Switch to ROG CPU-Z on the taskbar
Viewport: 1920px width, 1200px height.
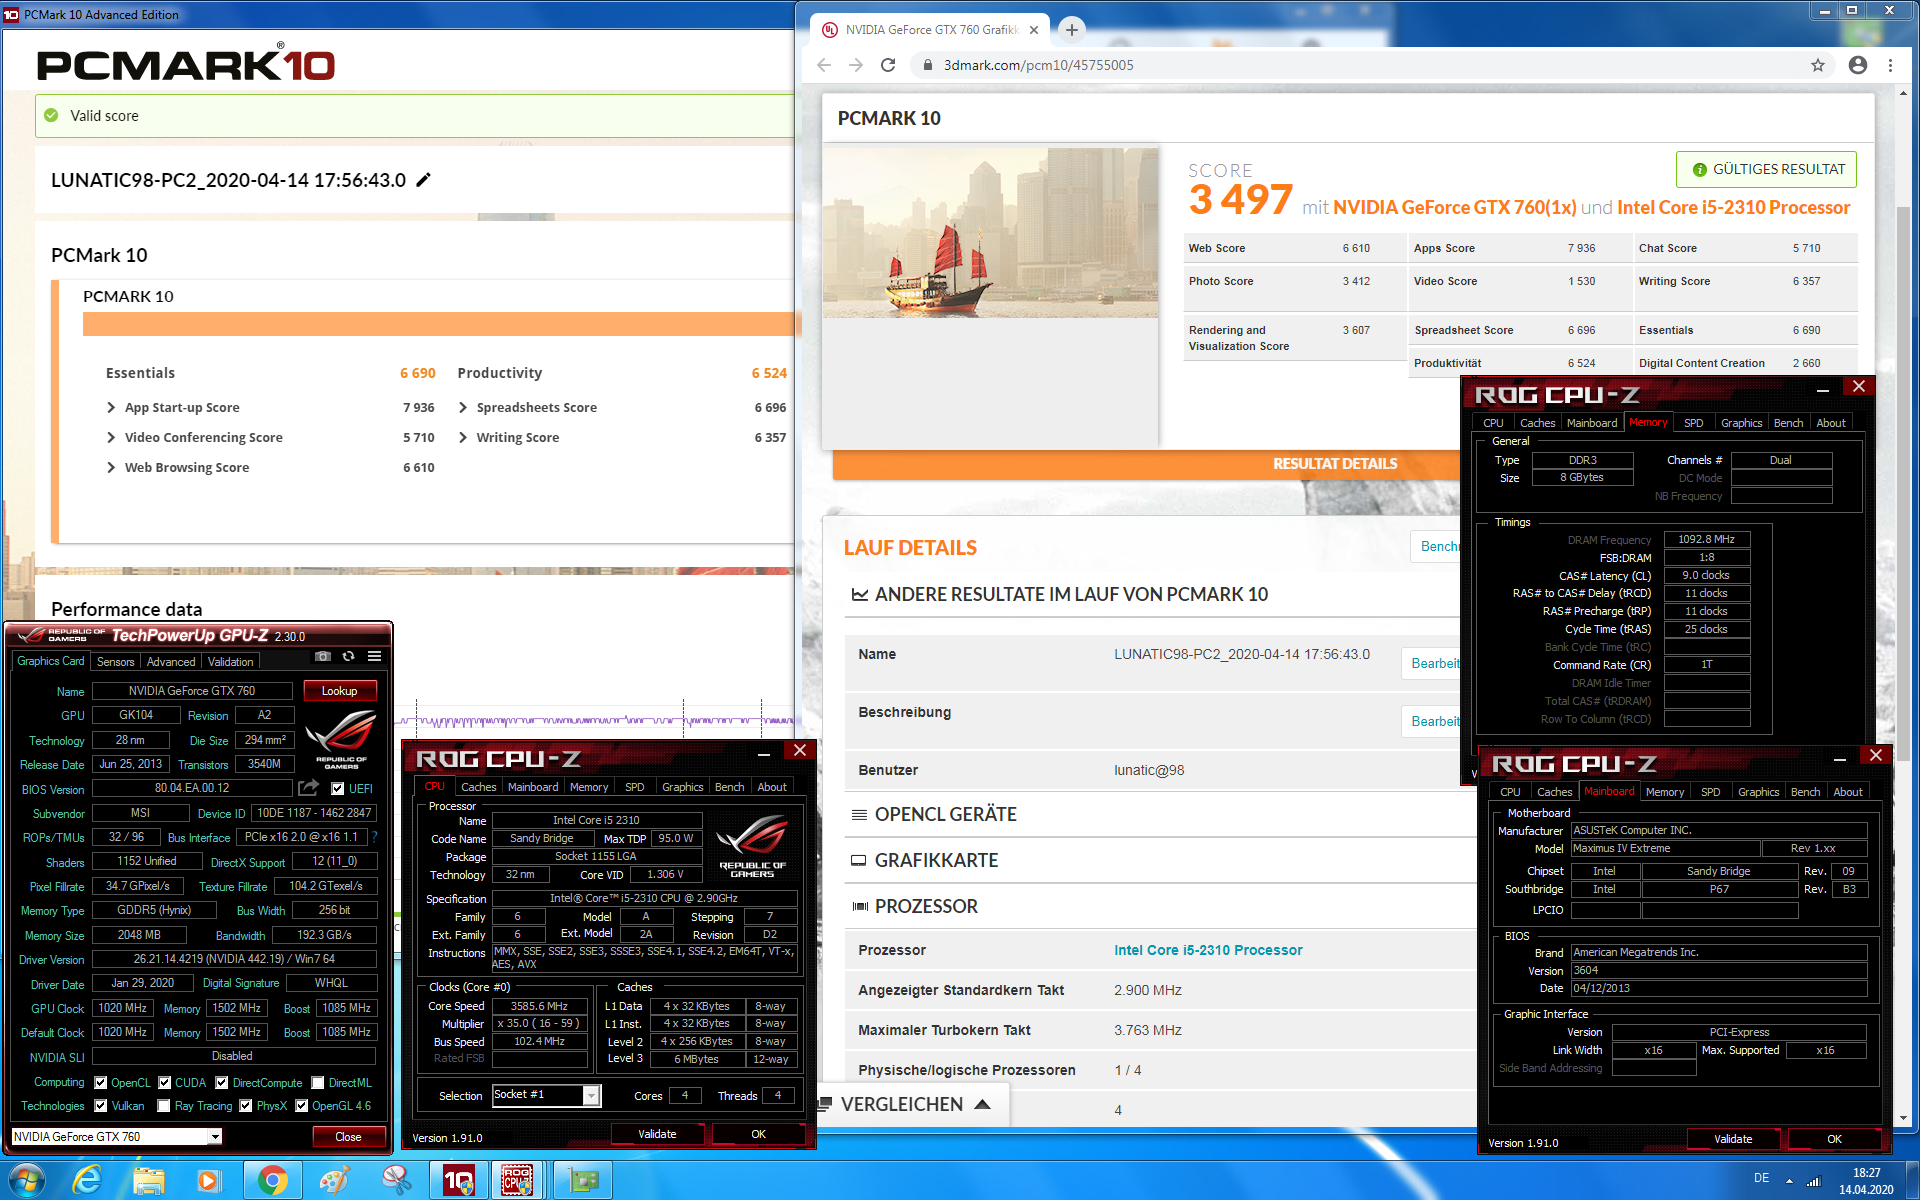tap(517, 1180)
